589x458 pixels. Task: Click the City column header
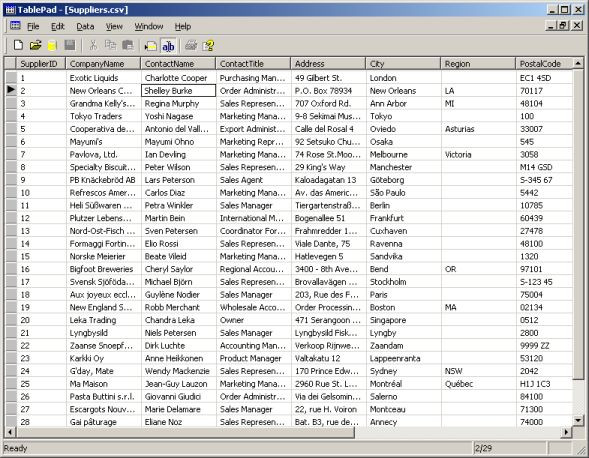point(403,63)
